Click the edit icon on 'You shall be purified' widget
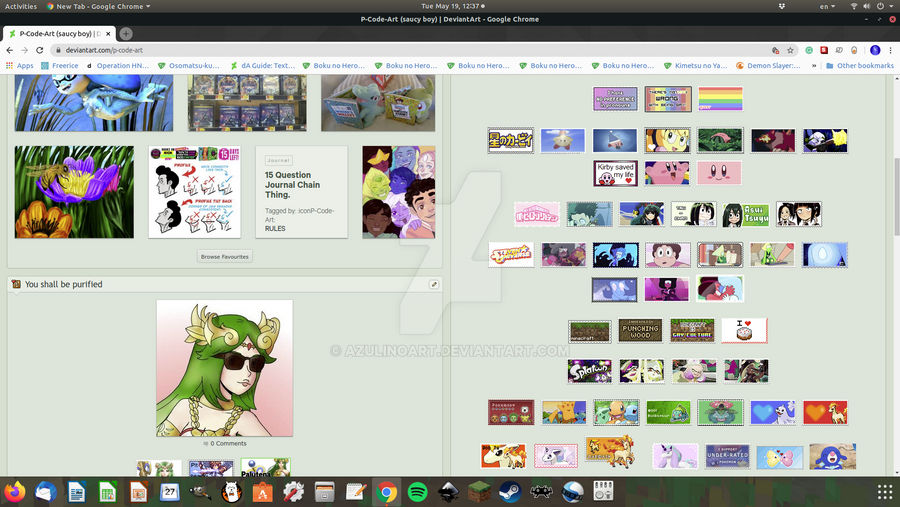900x507 pixels. [434, 284]
